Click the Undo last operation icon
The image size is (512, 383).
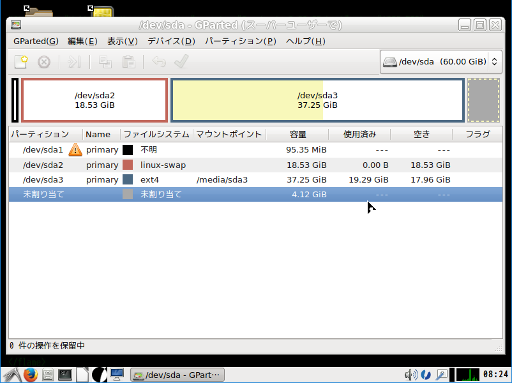pos(159,62)
